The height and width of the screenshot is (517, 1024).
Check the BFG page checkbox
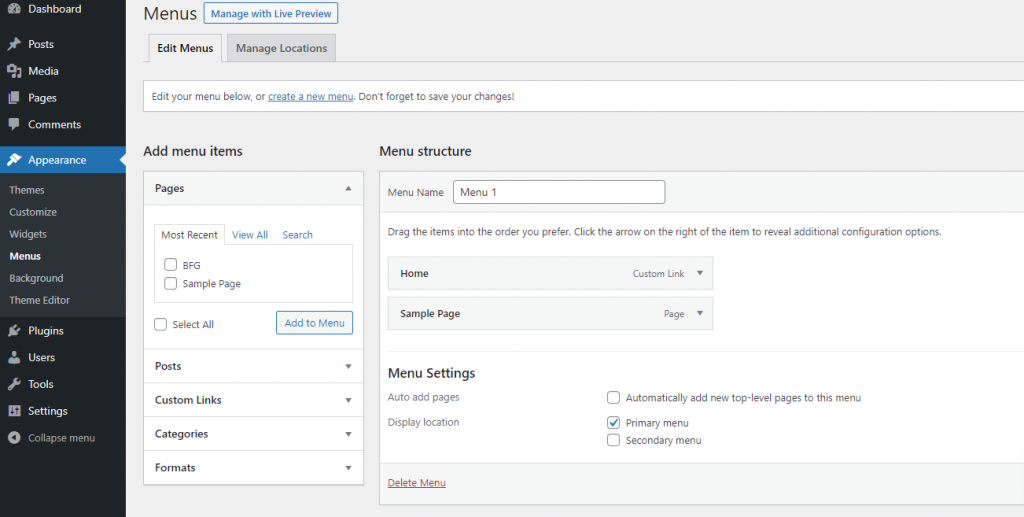coord(171,266)
